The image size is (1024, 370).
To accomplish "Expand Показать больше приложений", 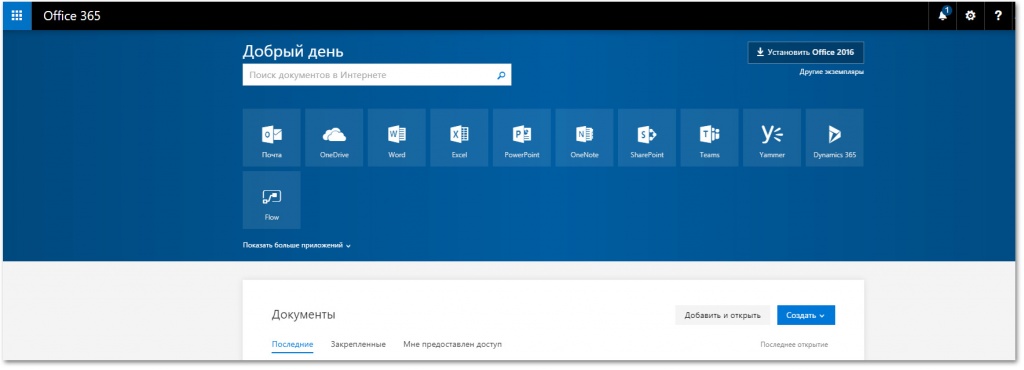I will (297, 245).
